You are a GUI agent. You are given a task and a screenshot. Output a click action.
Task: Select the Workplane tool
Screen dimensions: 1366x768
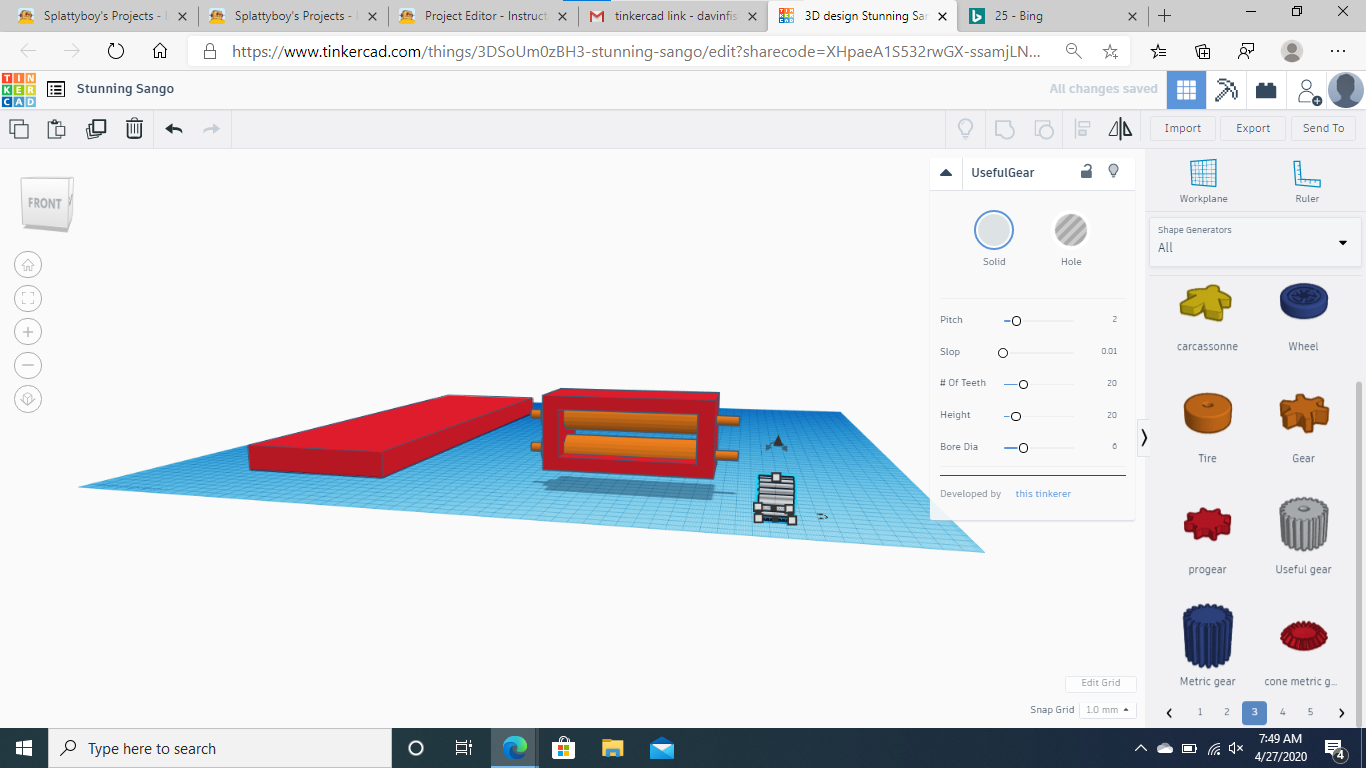[x=1203, y=180]
